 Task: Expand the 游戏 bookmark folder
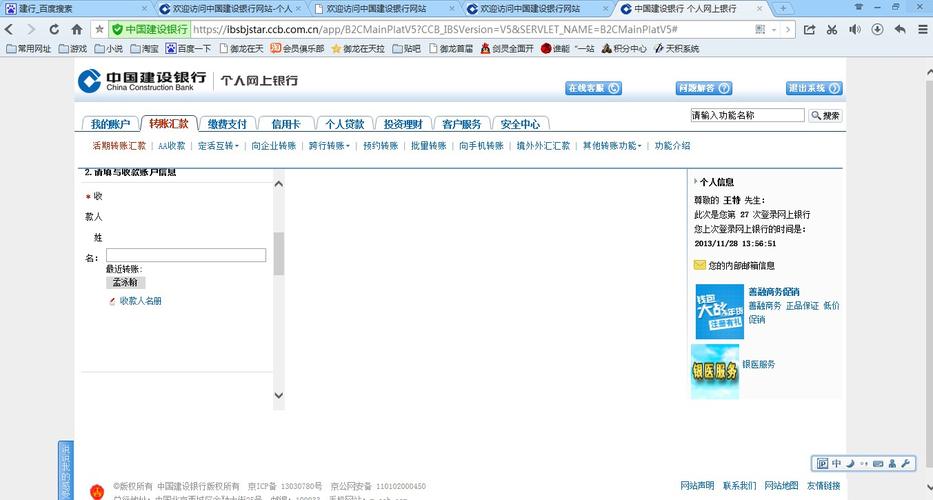point(73,48)
